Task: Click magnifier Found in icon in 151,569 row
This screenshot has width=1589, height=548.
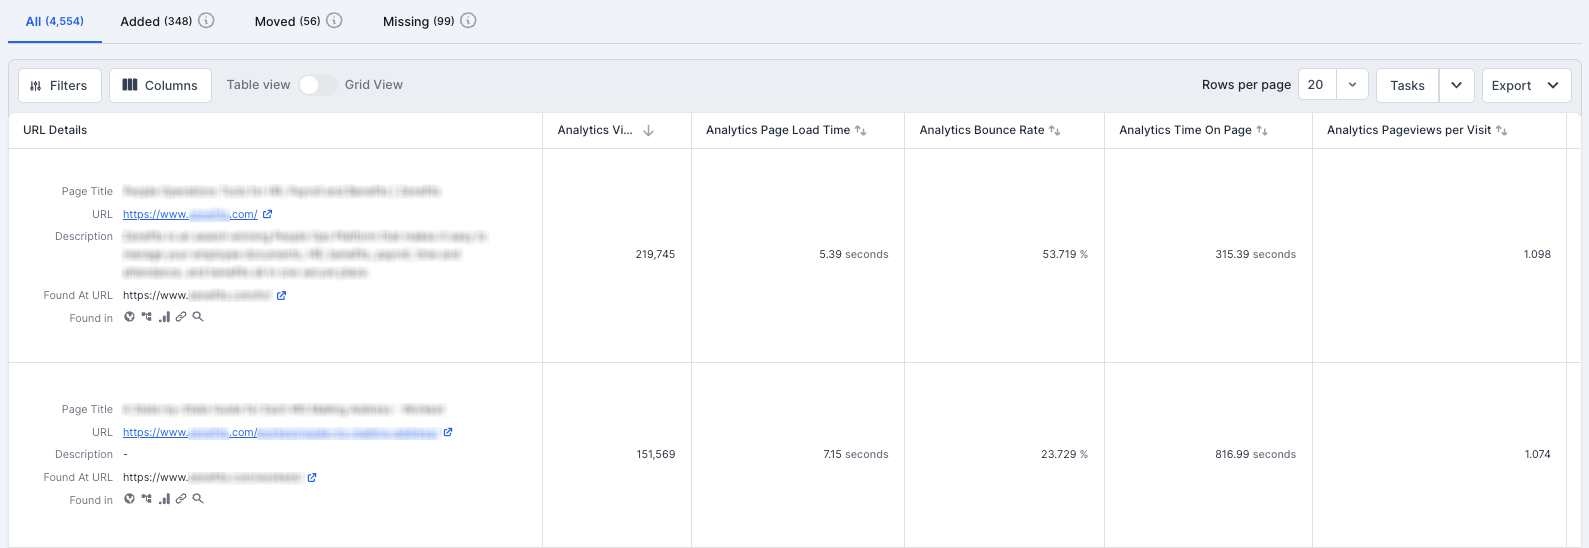Action: tap(198, 499)
